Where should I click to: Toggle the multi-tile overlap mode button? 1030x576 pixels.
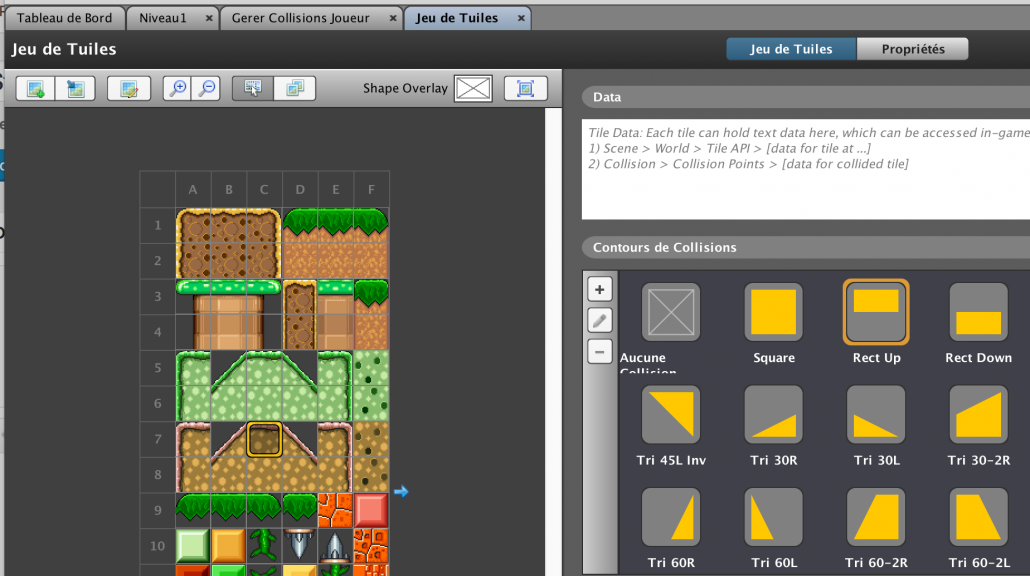pyautogui.click(x=295, y=88)
